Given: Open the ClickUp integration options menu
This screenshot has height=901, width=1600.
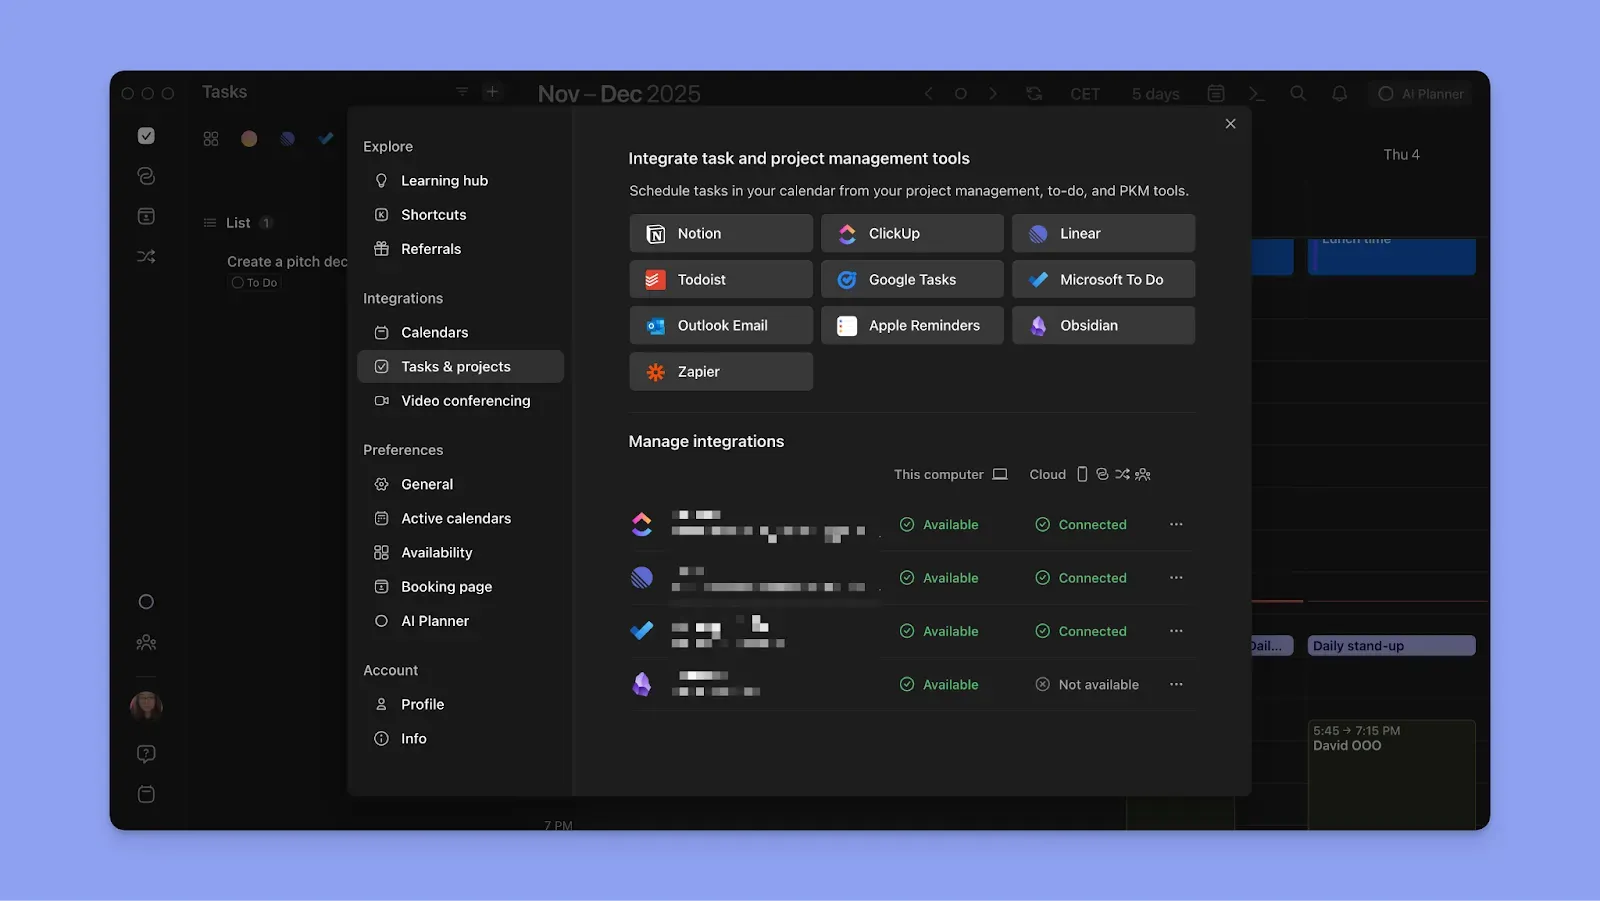Looking at the screenshot, I should pos(1177,524).
